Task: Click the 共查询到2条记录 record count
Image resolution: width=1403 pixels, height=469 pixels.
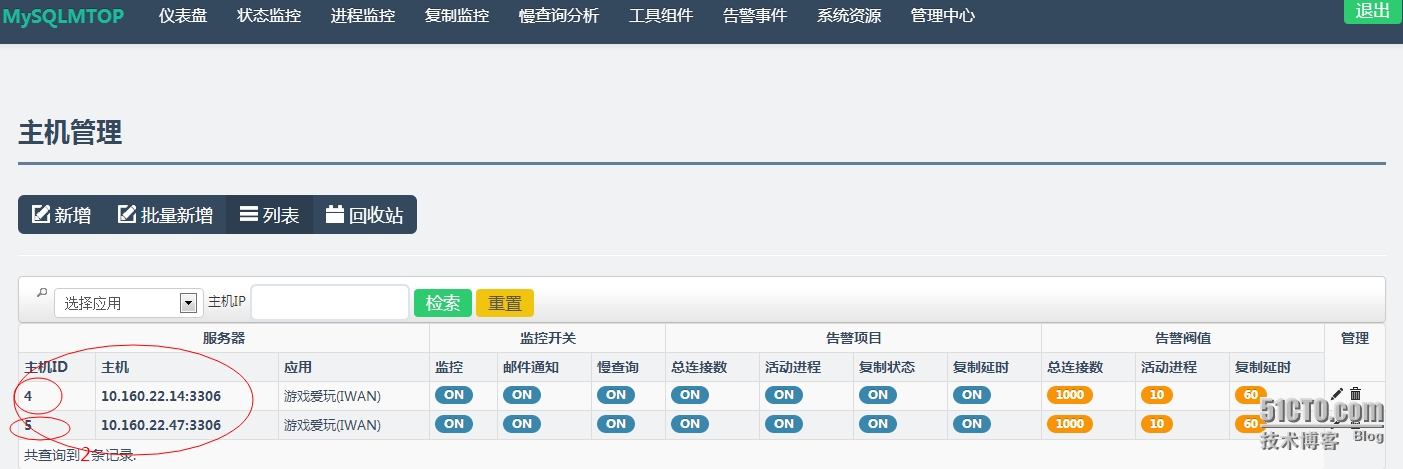Action: pyautogui.click(x=80, y=455)
